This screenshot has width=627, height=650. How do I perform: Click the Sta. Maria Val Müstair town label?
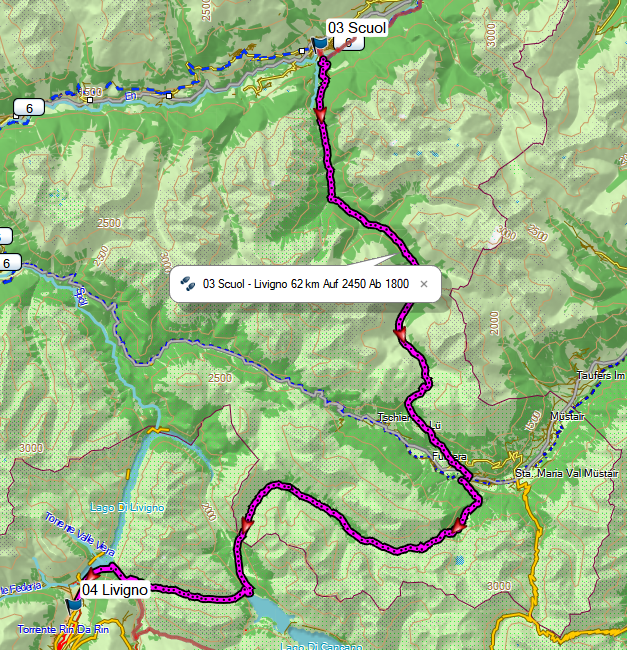[x=566, y=473]
